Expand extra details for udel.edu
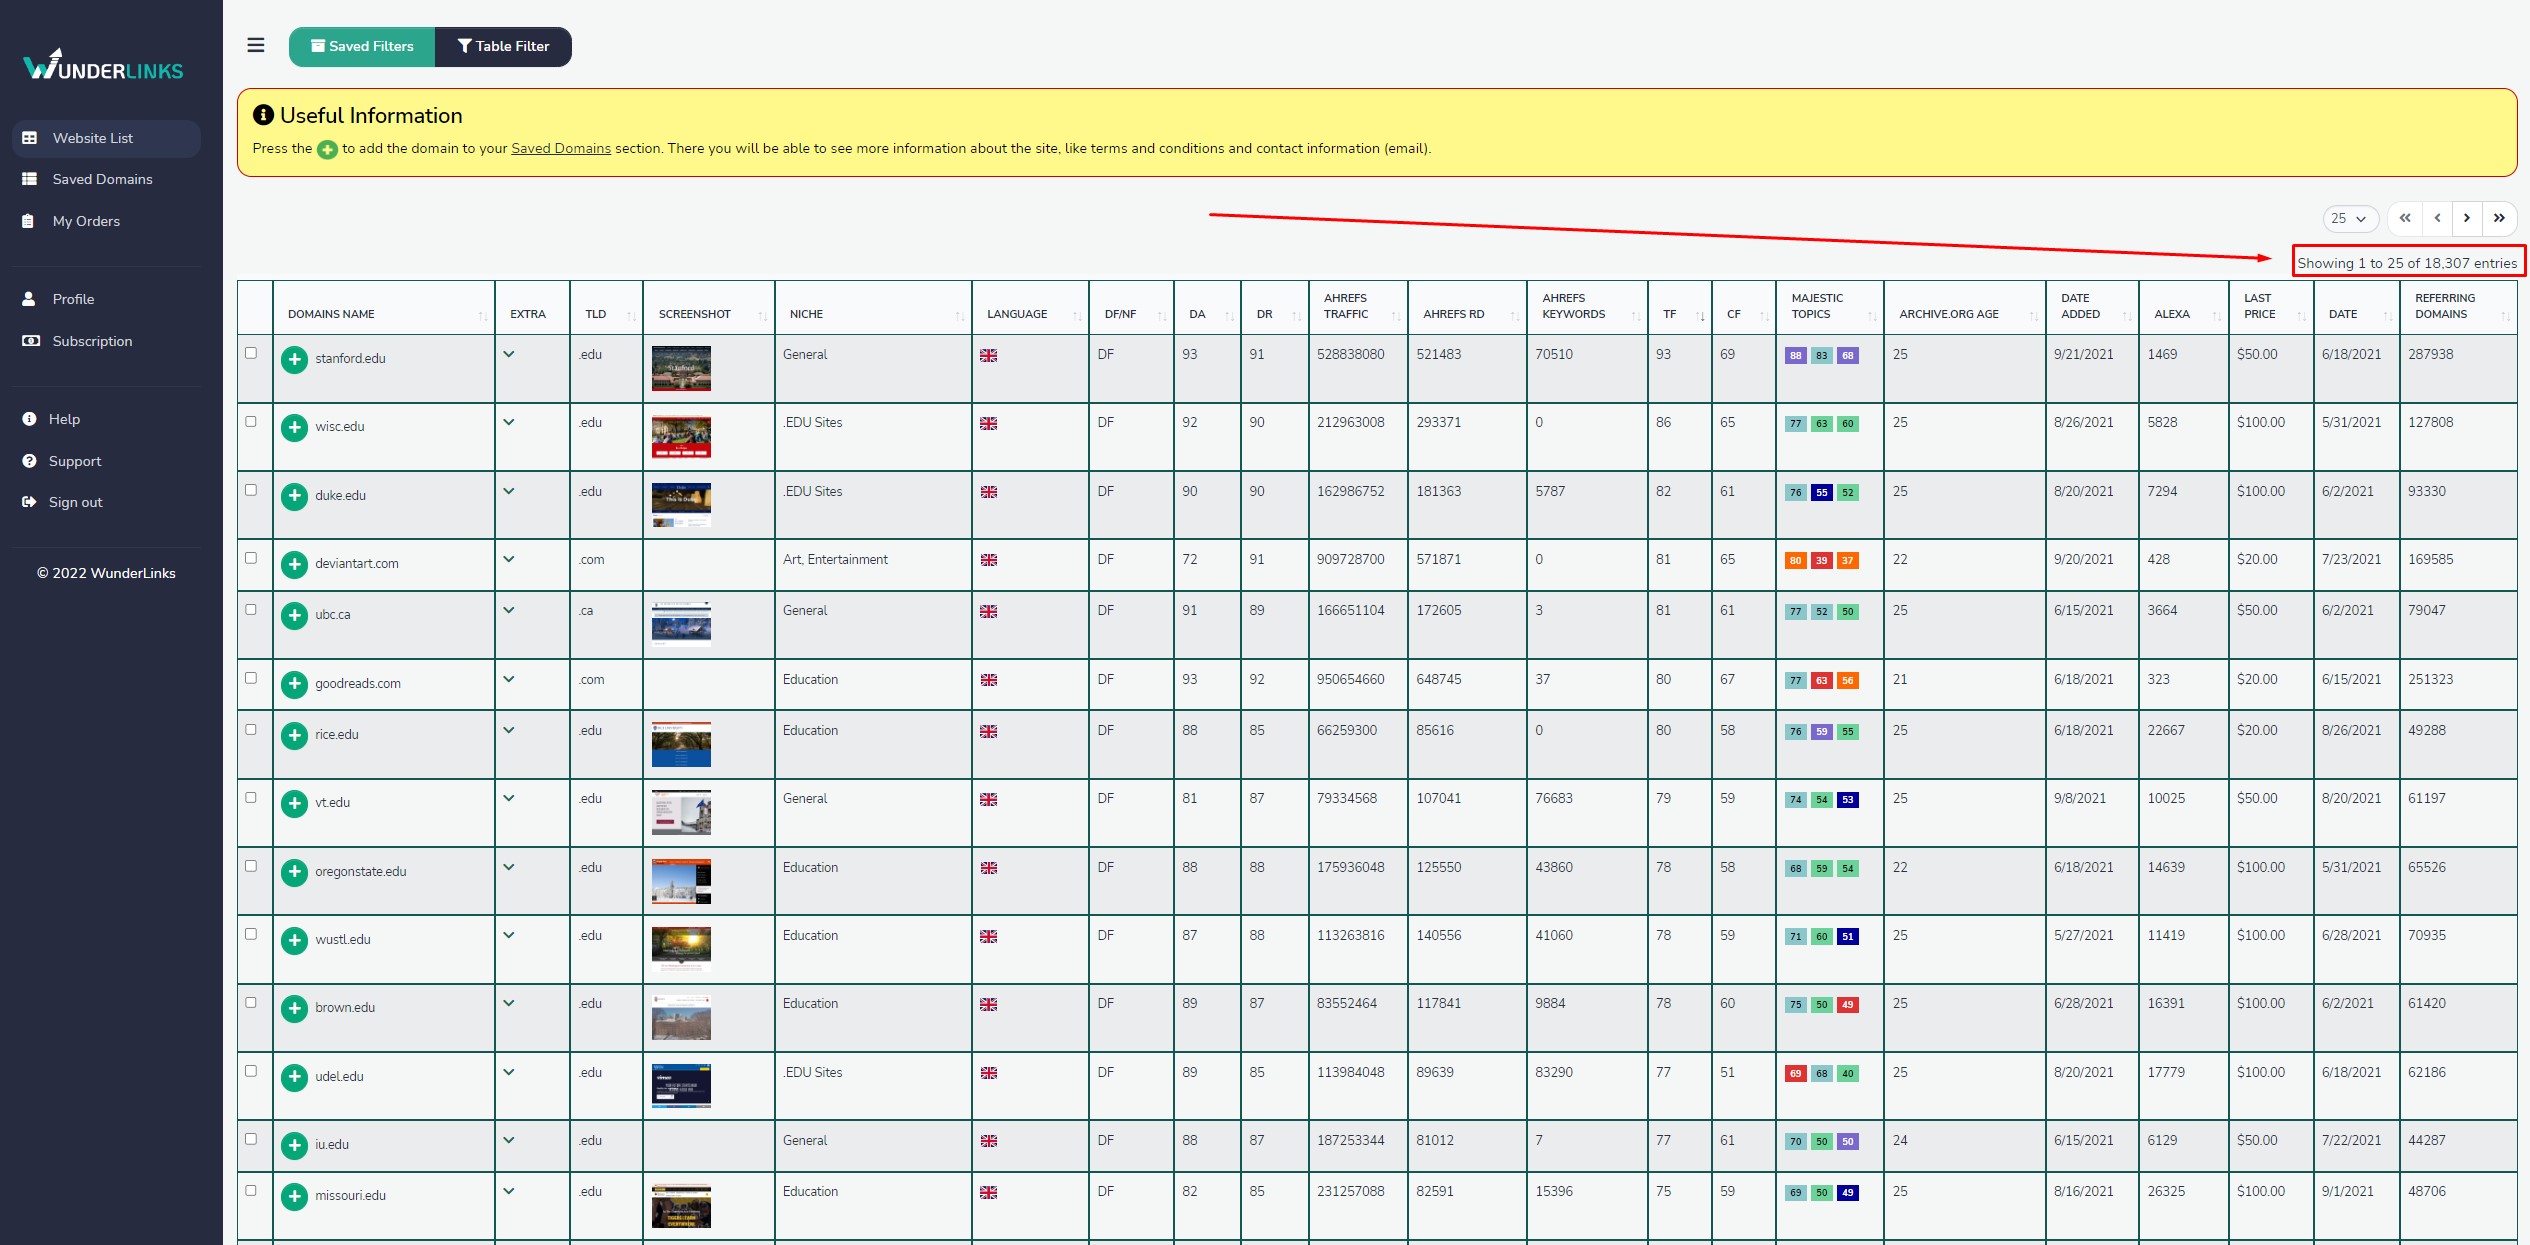This screenshot has width=2530, height=1245. tap(509, 1072)
